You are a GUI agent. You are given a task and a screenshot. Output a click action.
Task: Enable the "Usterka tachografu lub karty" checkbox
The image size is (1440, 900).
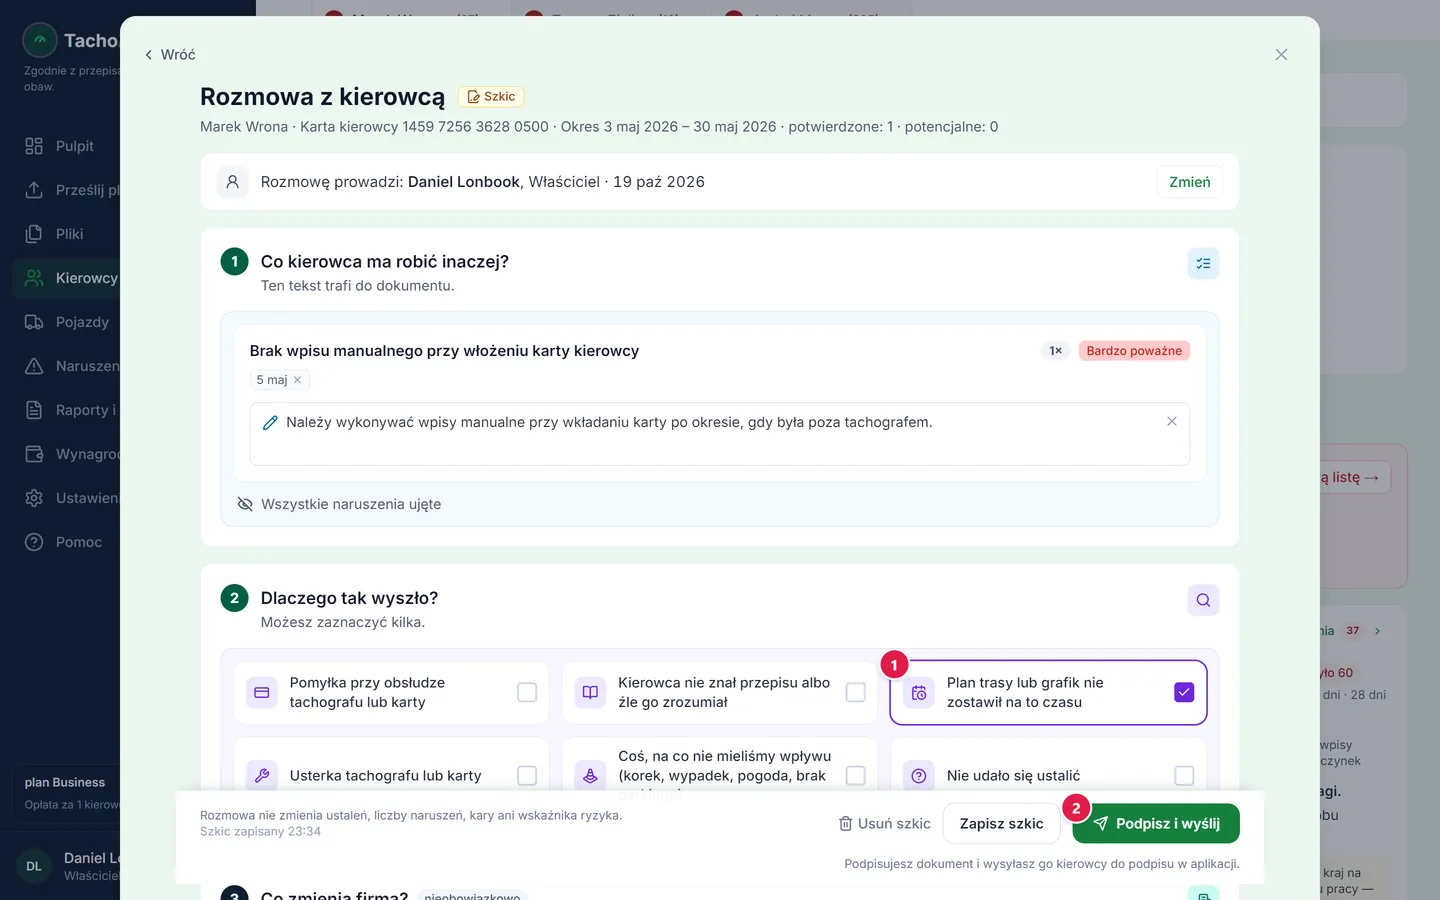pos(527,776)
